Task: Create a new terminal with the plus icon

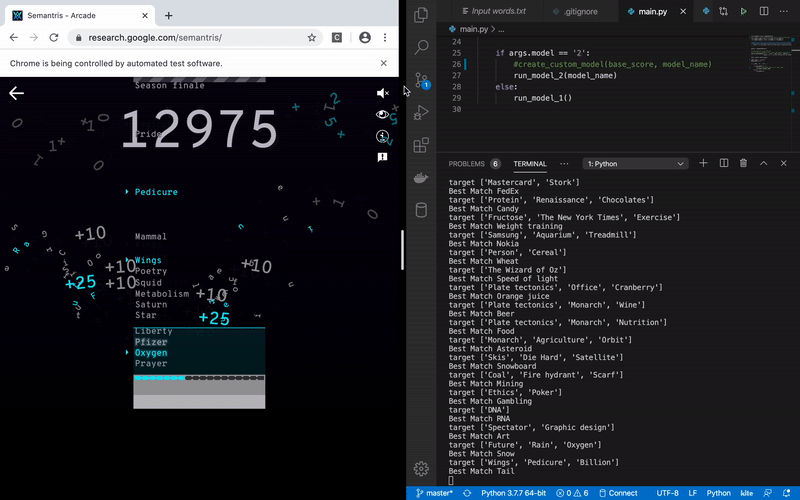Action: (703, 163)
